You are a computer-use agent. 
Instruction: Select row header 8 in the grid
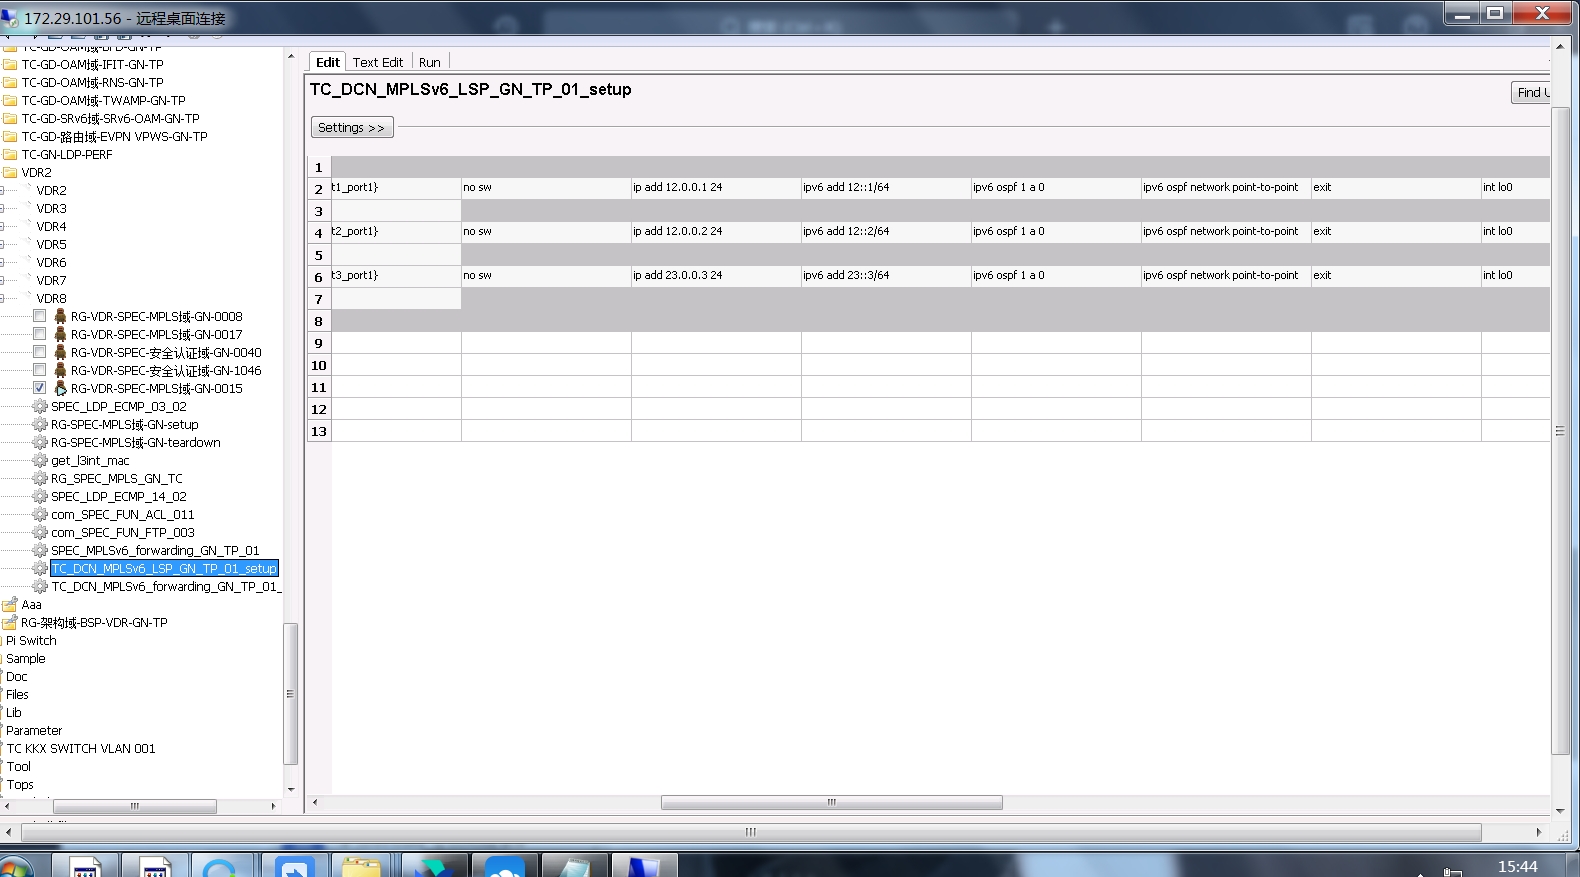click(x=319, y=321)
